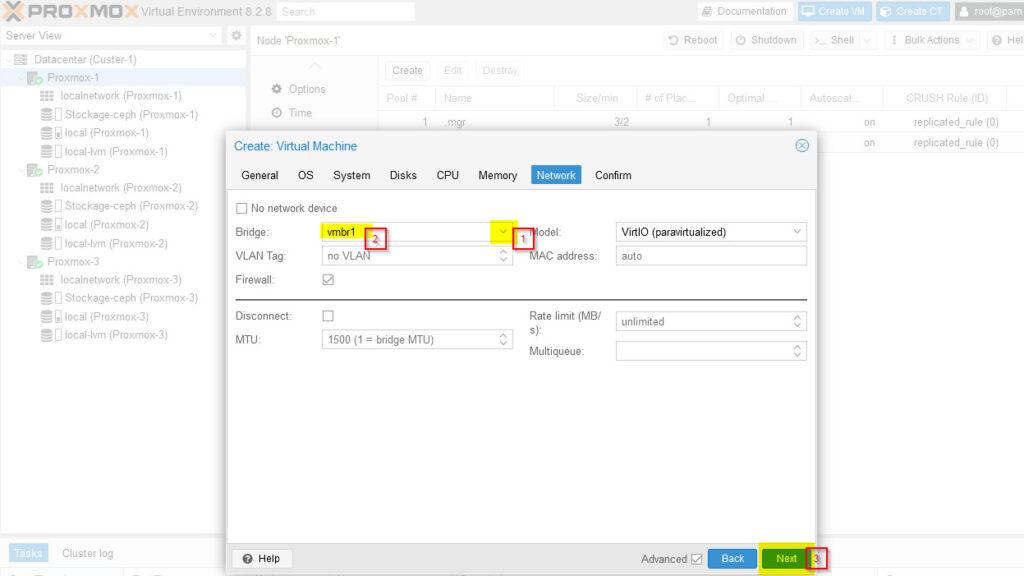This screenshot has width=1024, height=576.
Task: Click the VLAN Tag spinner arrows
Action: click(x=503, y=256)
